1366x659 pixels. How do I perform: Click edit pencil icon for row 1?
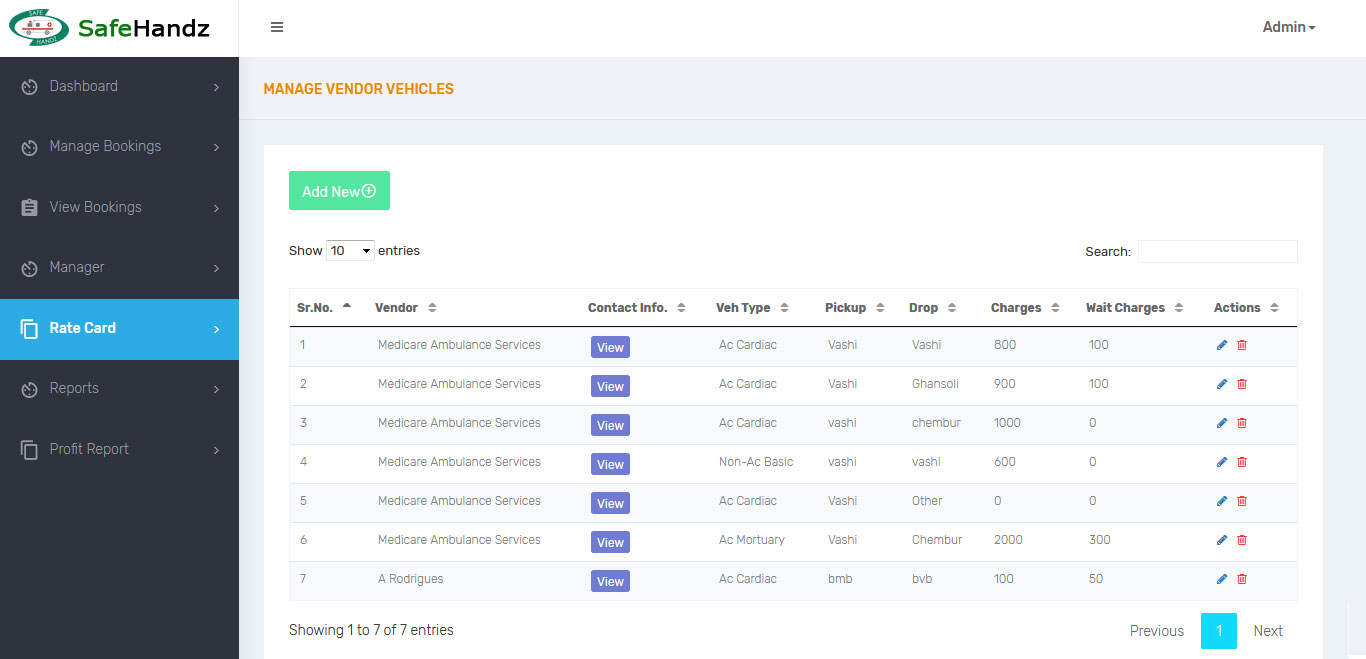tap(1222, 345)
